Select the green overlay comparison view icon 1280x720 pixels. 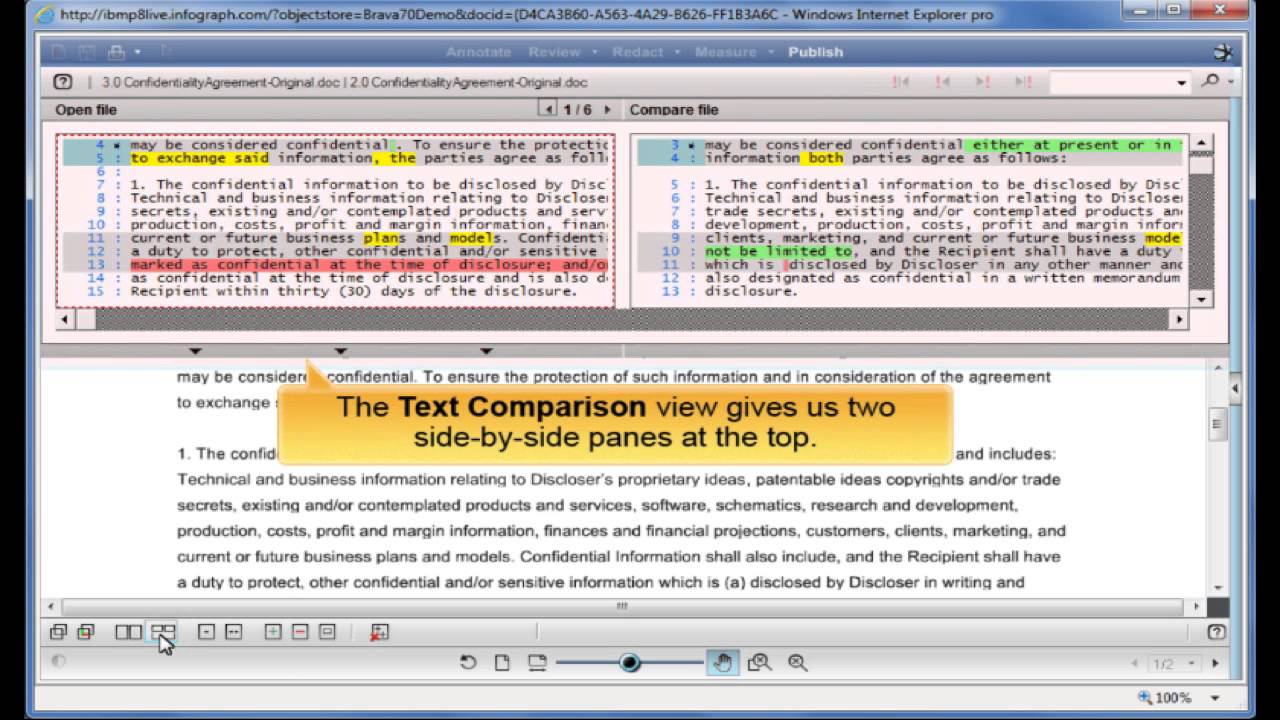[x=86, y=632]
